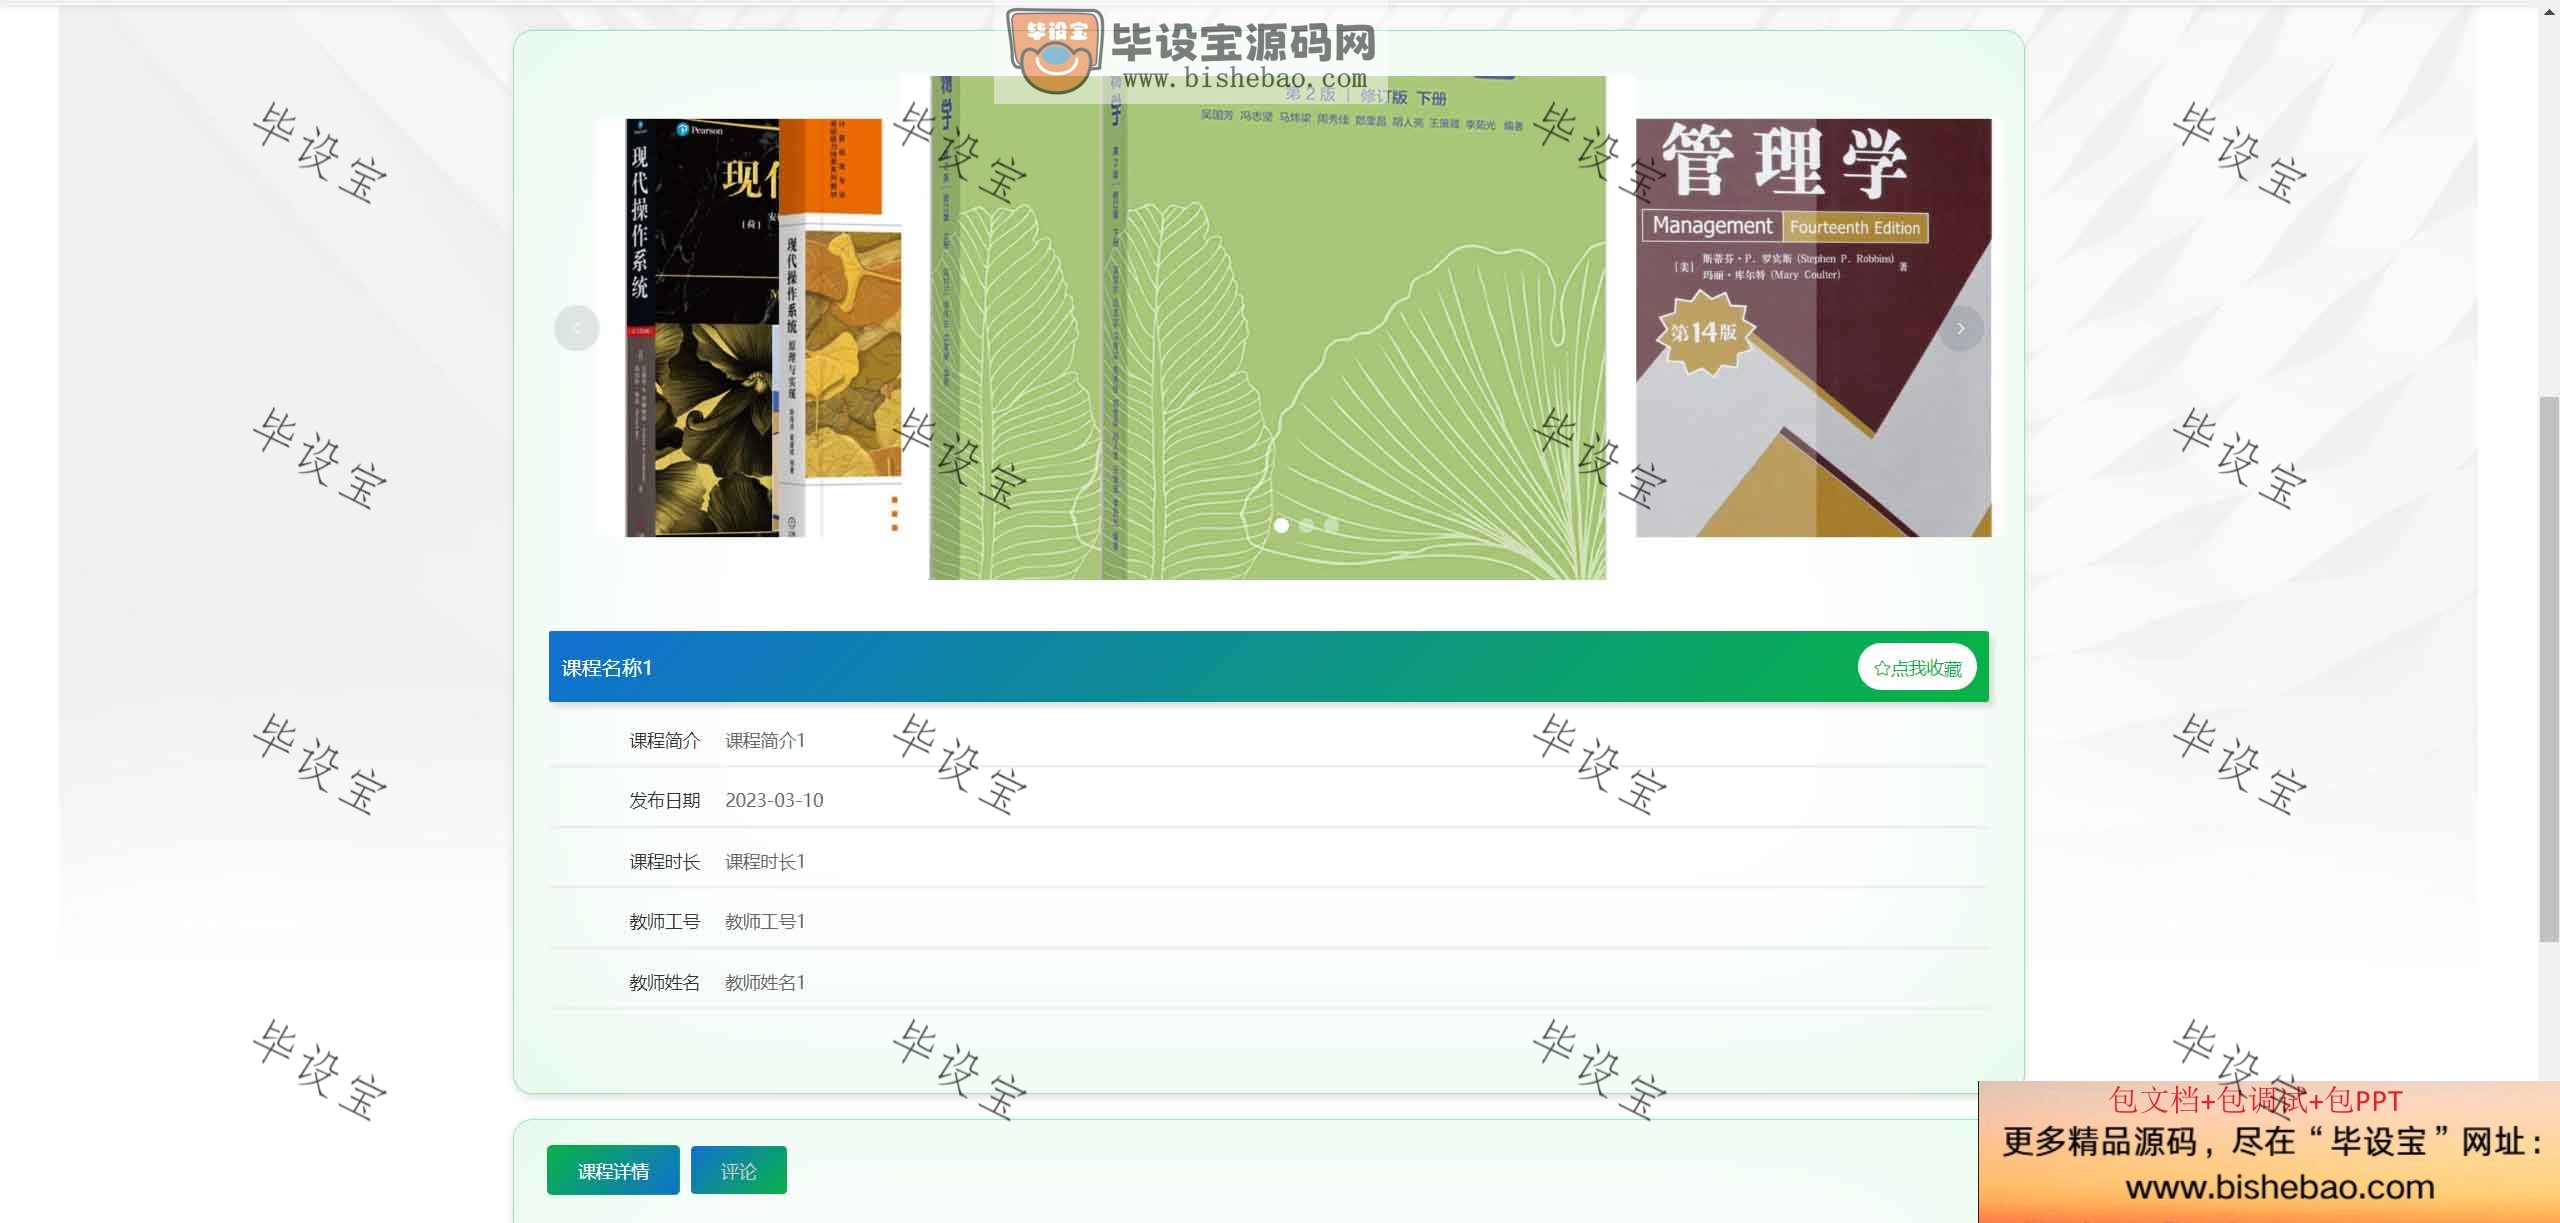This screenshot has height=1223, width=2560.
Task: Click the 教师工号1 value text
Action: click(x=765, y=922)
